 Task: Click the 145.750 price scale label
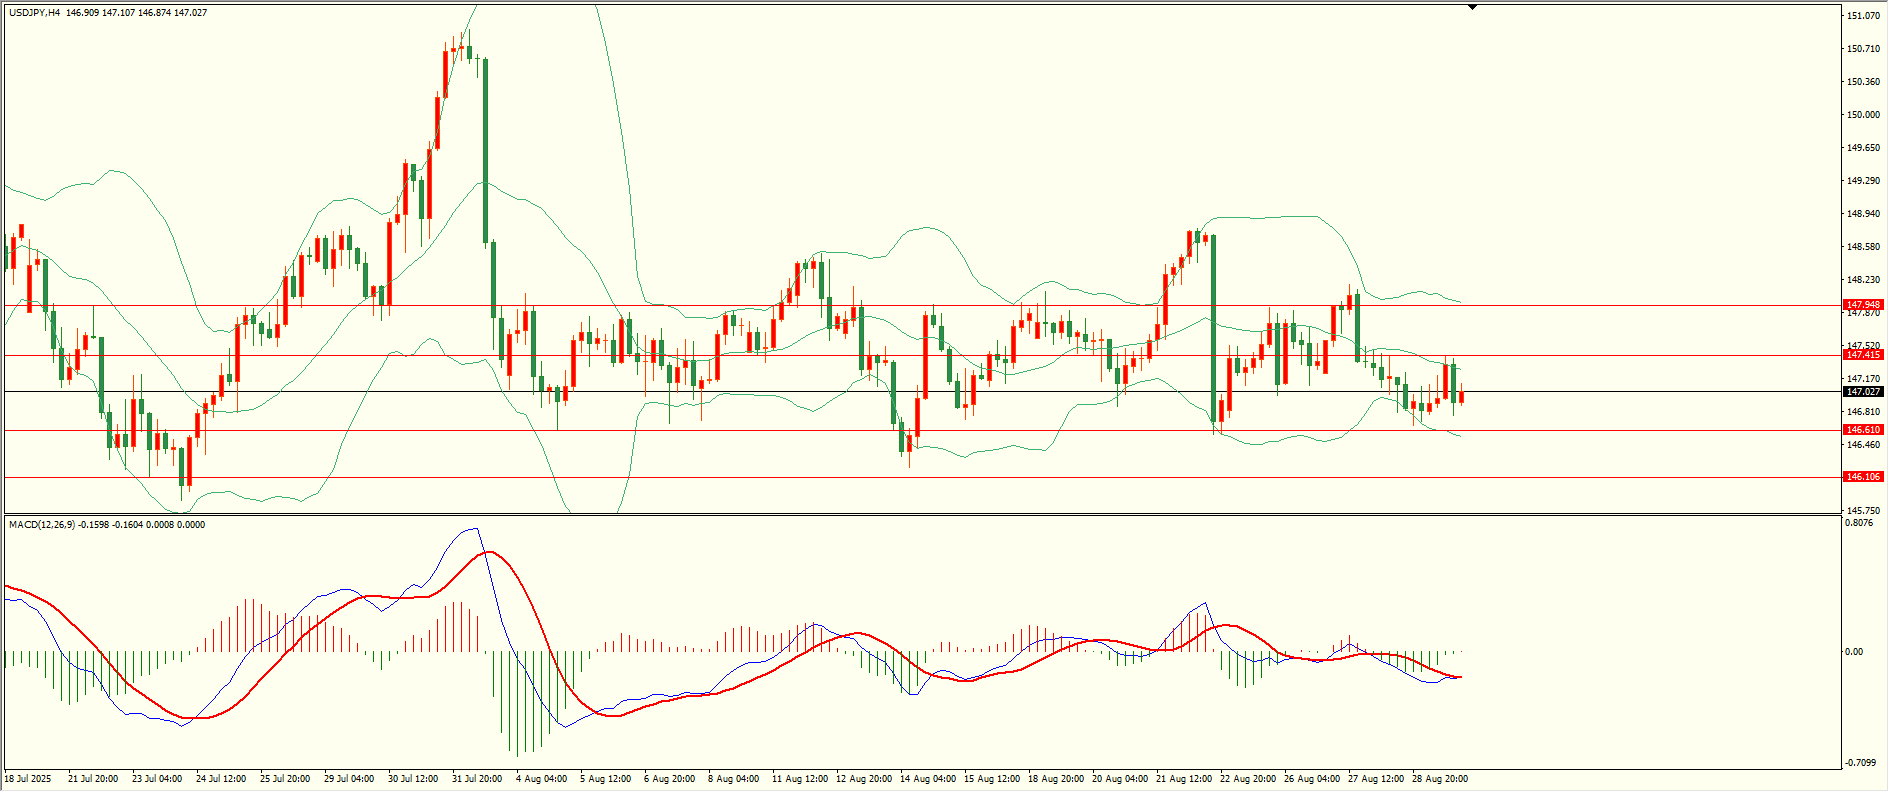pyautogui.click(x=1863, y=510)
